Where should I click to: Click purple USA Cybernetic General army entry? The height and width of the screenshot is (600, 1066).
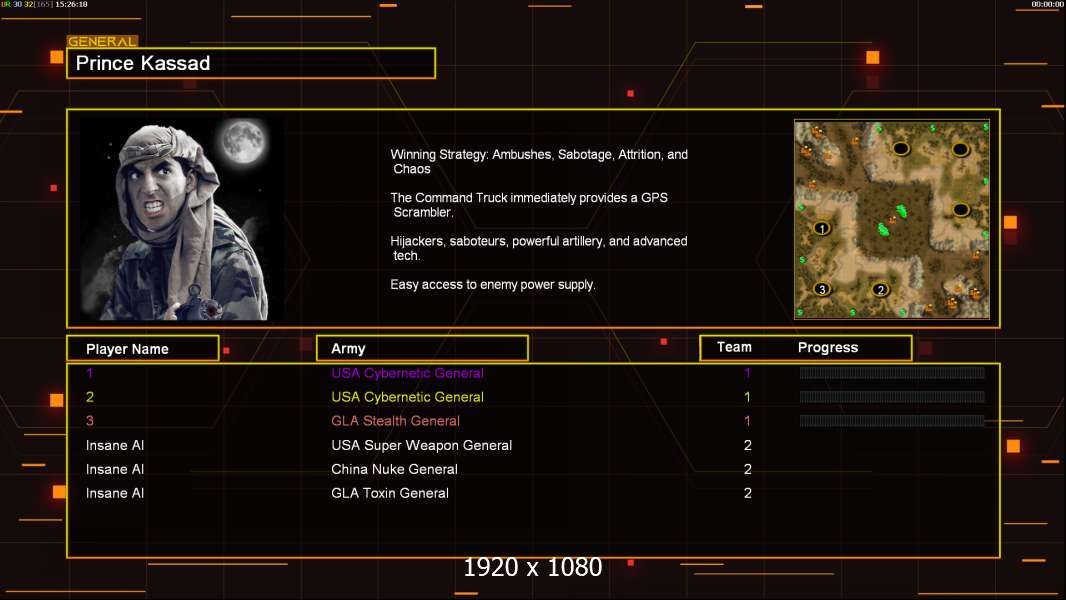click(x=407, y=373)
